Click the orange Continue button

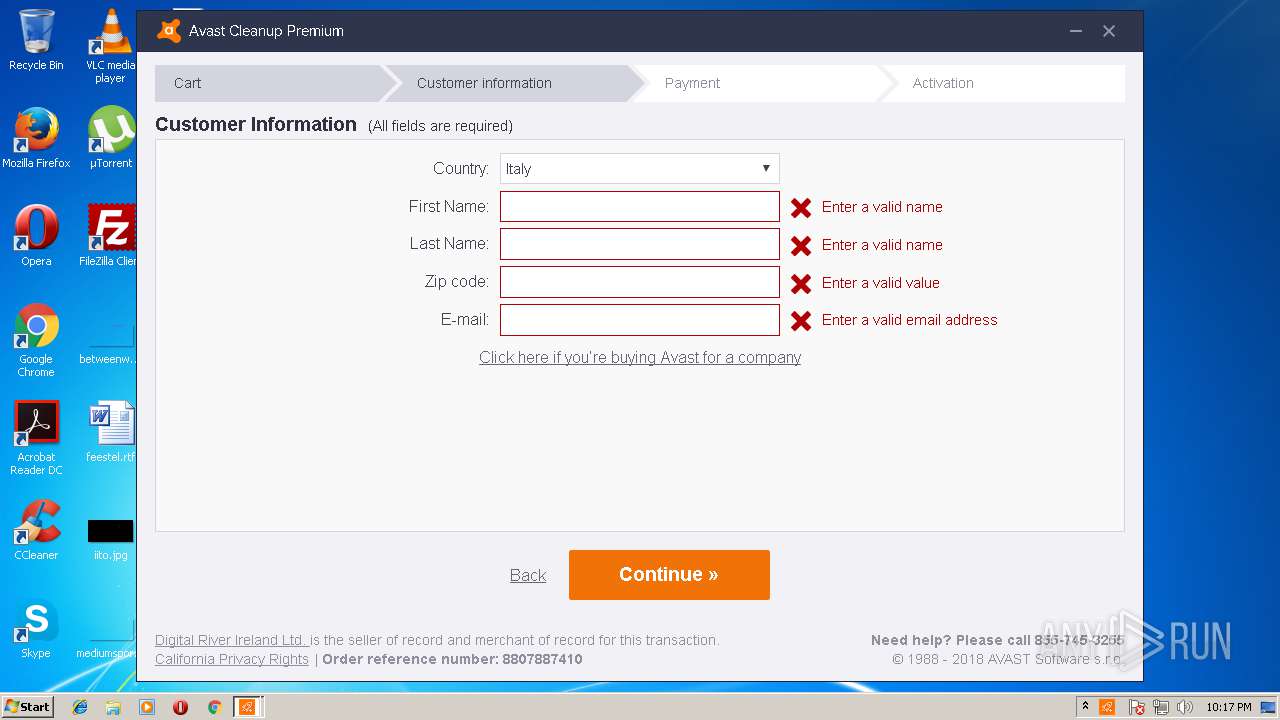pos(669,575)
